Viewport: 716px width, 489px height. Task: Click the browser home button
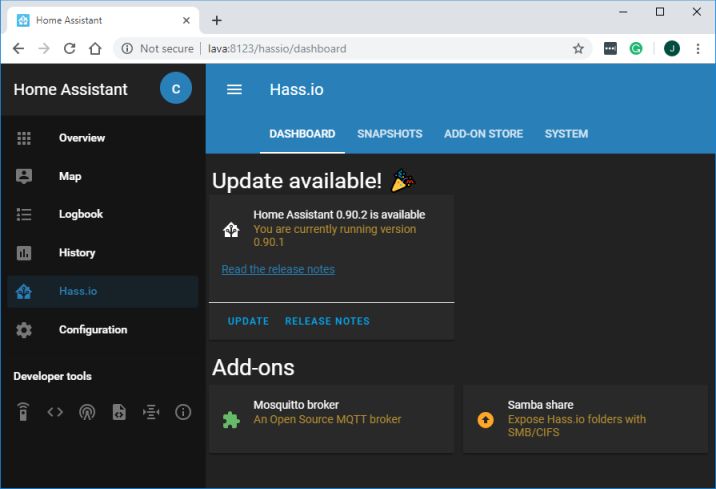(x=95, y=48)
